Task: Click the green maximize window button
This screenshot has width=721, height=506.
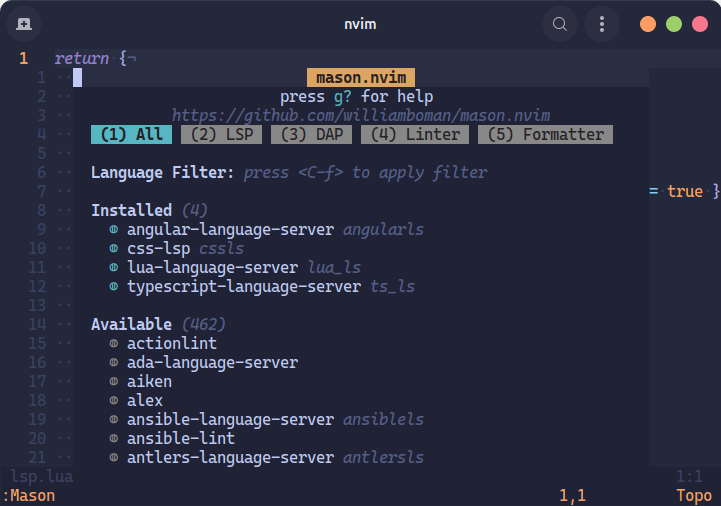Action: pyautogui.click(x=674, y=24)
